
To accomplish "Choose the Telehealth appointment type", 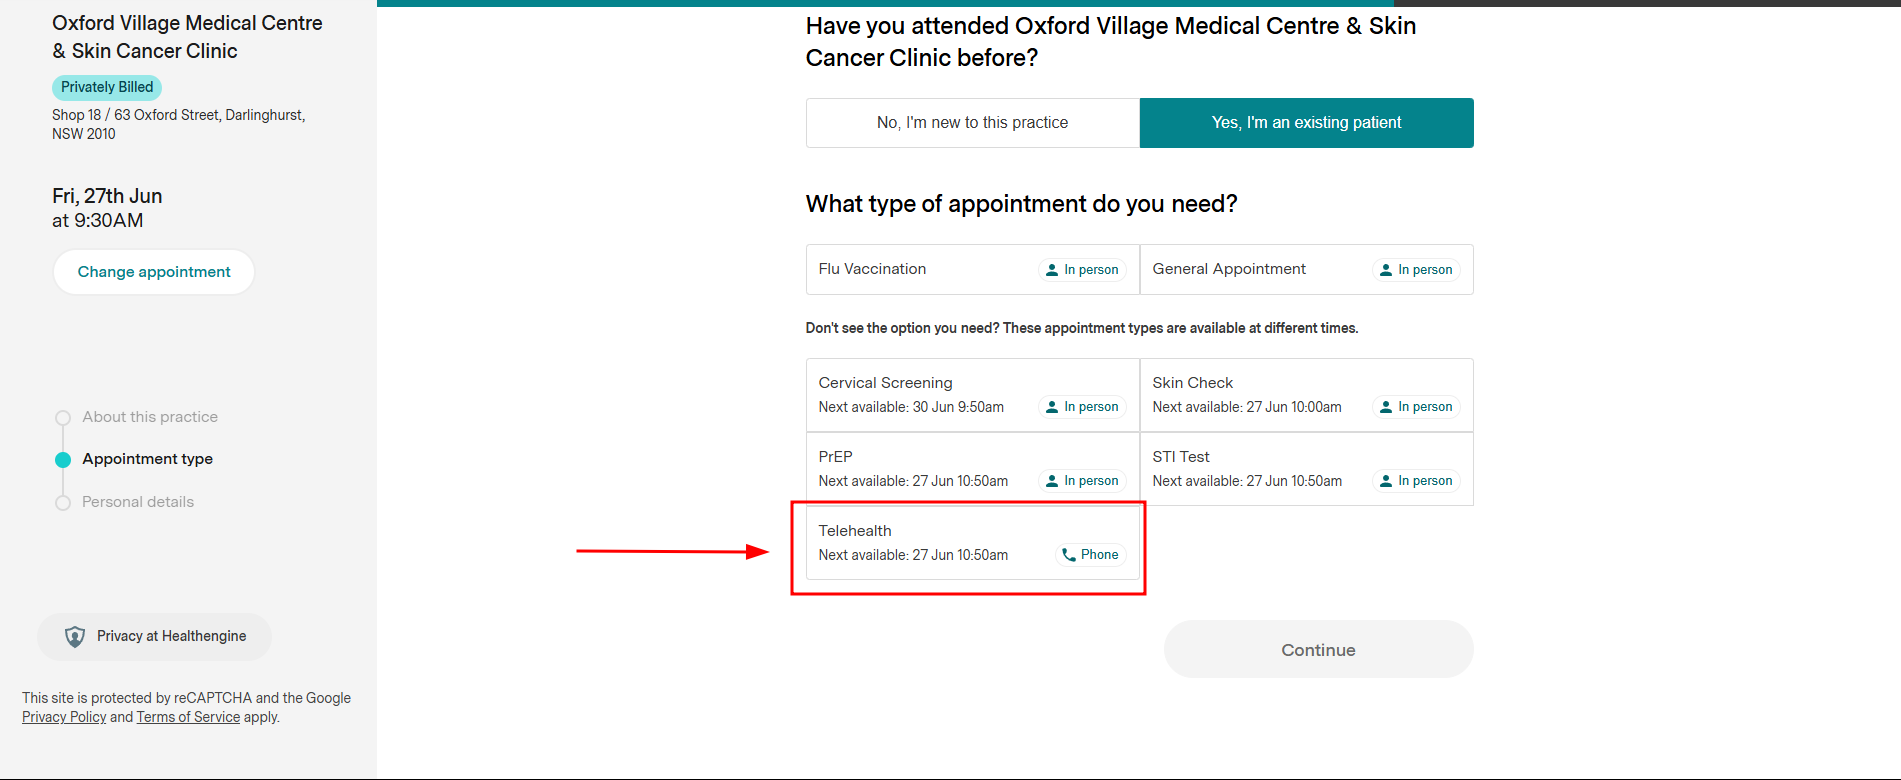I will [912, 543].
